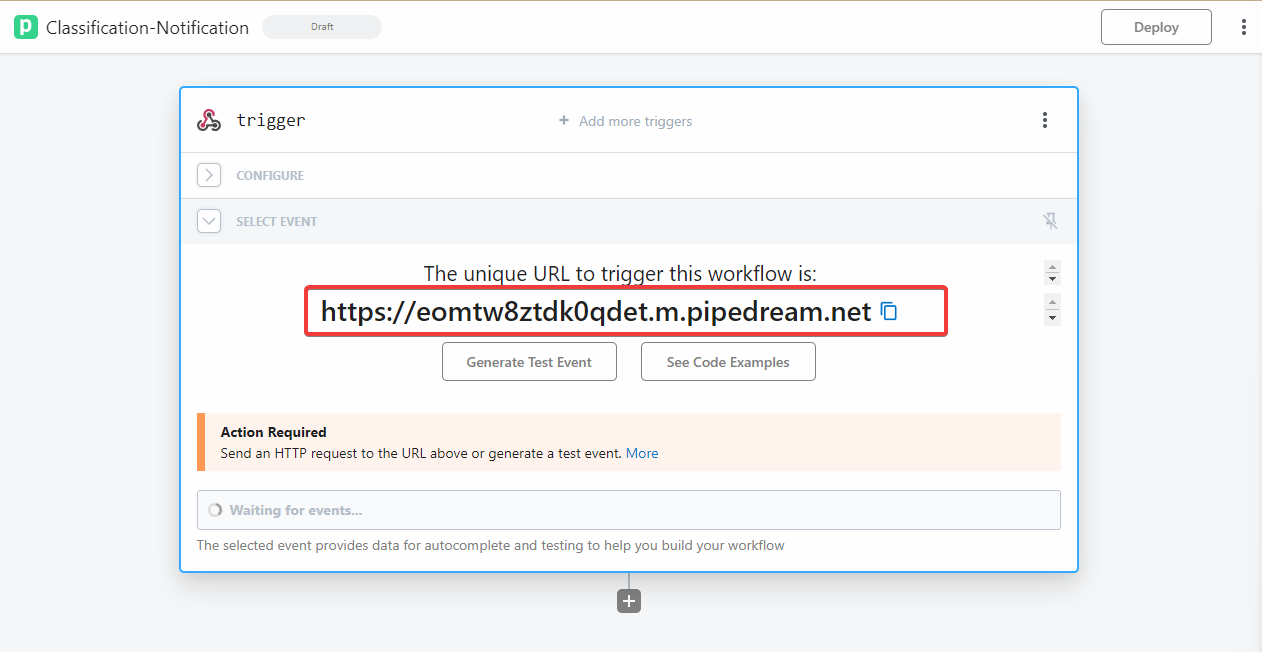1262x652 pixels.
Task: Click the Draft status badge
Action: coord(322,27)
